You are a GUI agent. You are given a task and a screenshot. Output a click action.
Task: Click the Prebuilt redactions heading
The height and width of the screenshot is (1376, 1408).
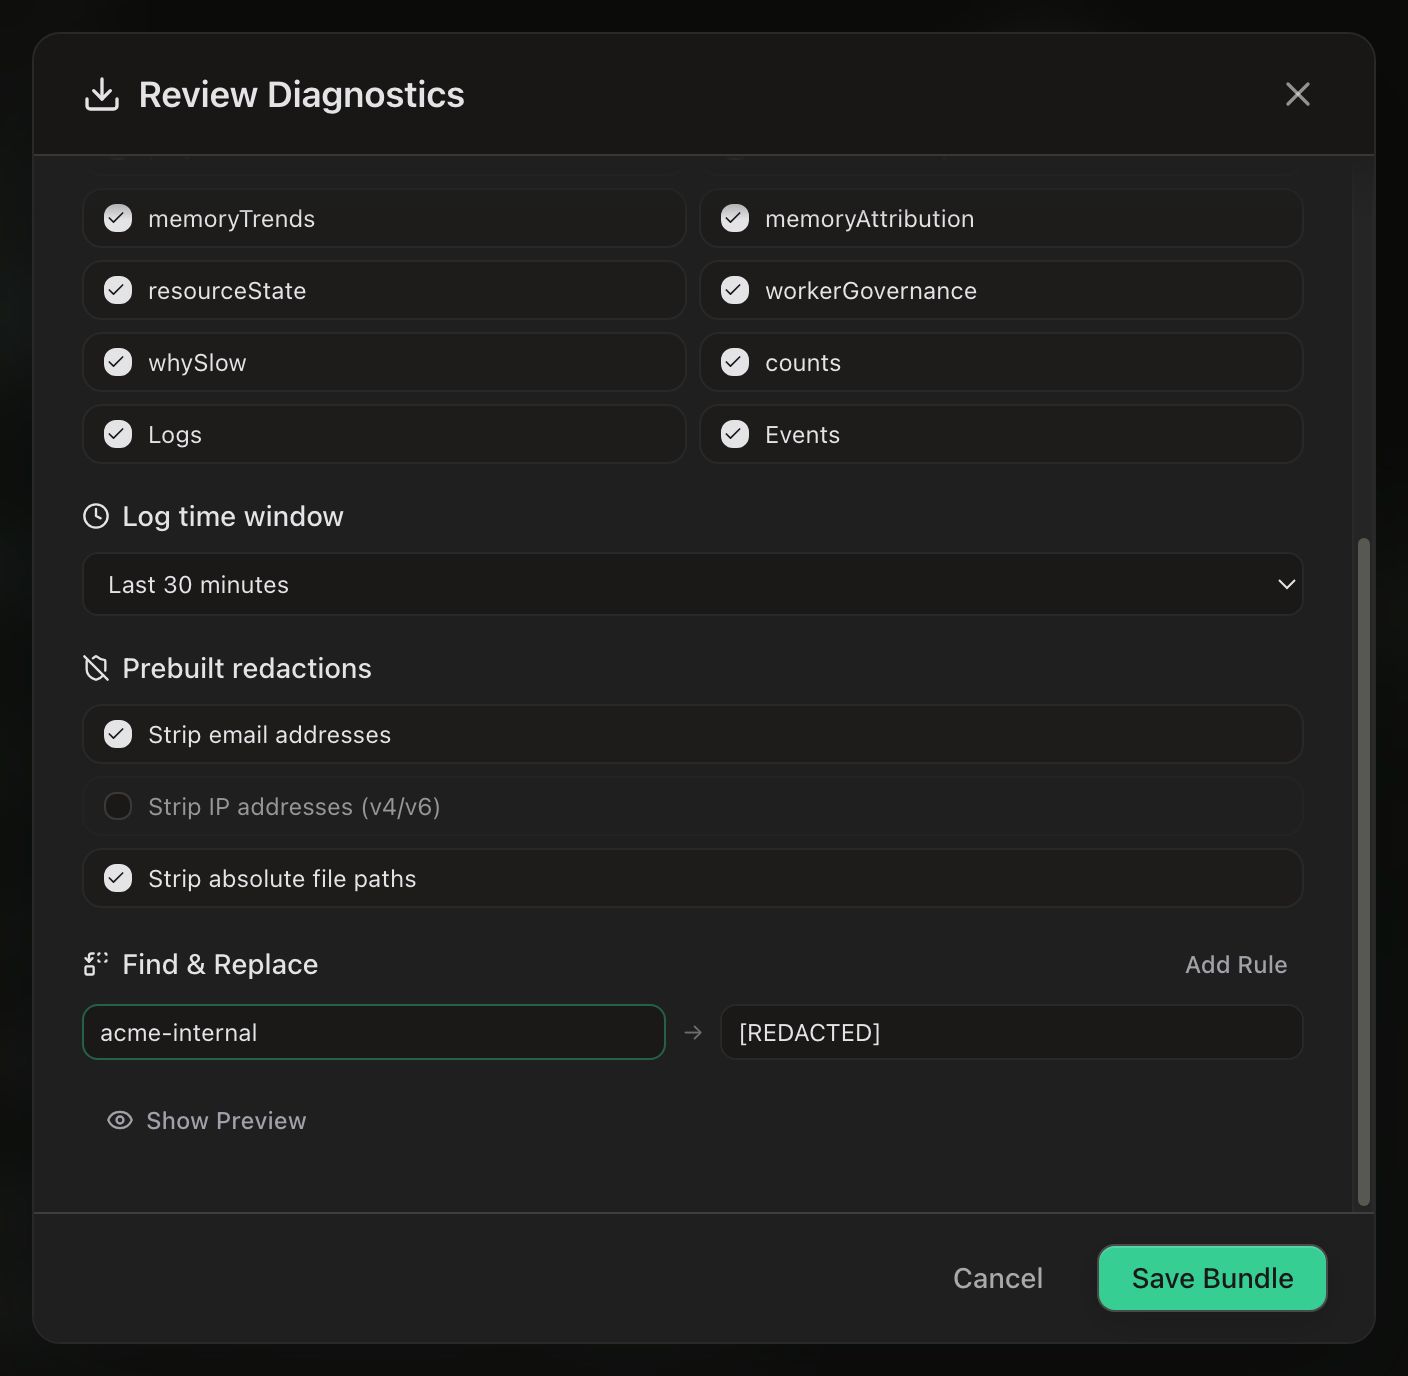tap(247, 668)
